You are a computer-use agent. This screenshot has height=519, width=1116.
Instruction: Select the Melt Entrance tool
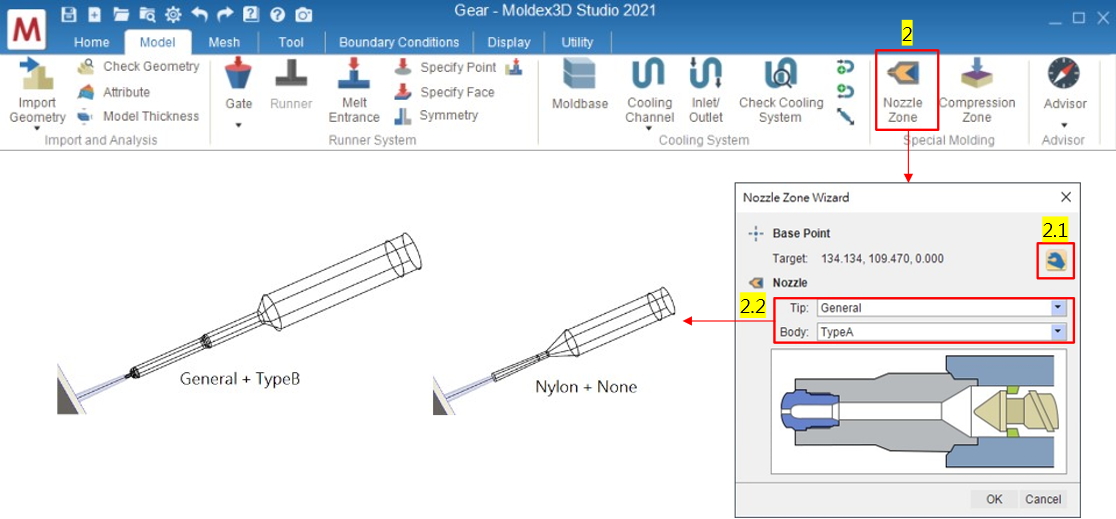[354, 90]
